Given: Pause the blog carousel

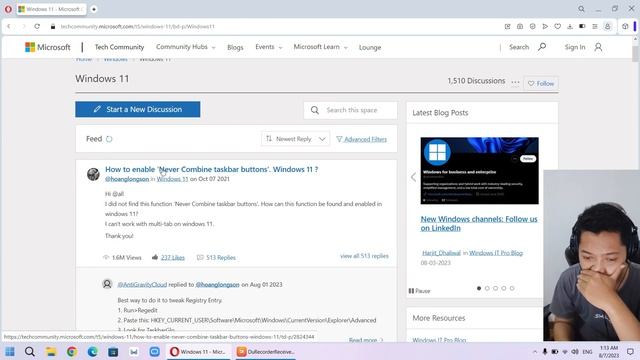Looking at the screenshot, I should [x=419, y=291].
